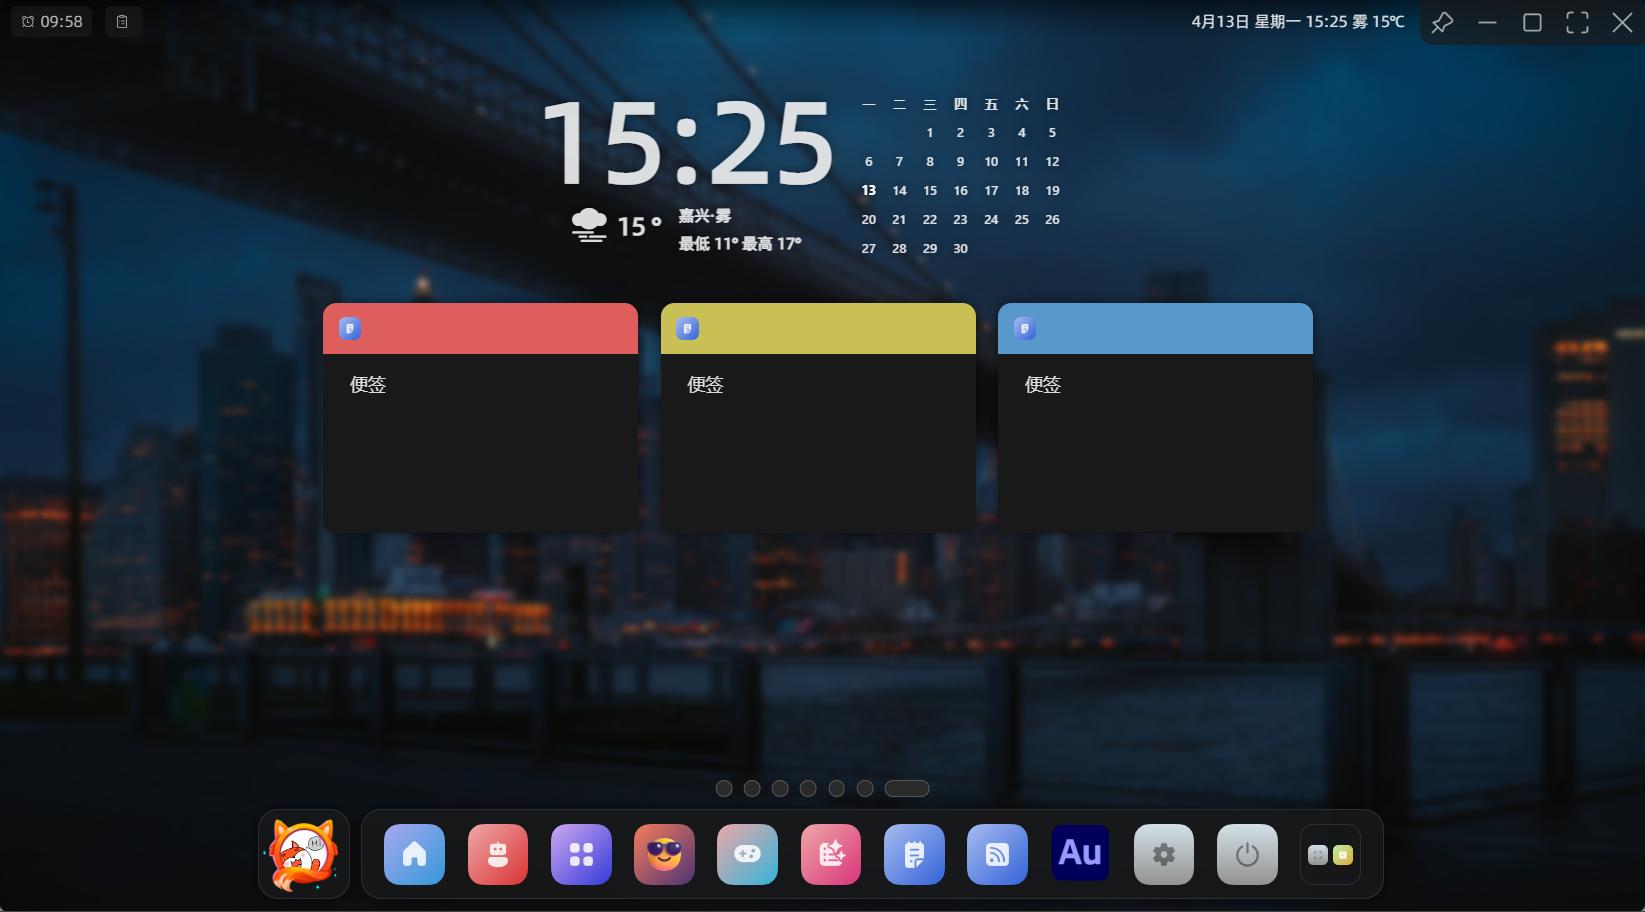The width and height of the screenshot is (1645, 912).
Task: Open the clipboard icon at top left
Action: (122, 21)
